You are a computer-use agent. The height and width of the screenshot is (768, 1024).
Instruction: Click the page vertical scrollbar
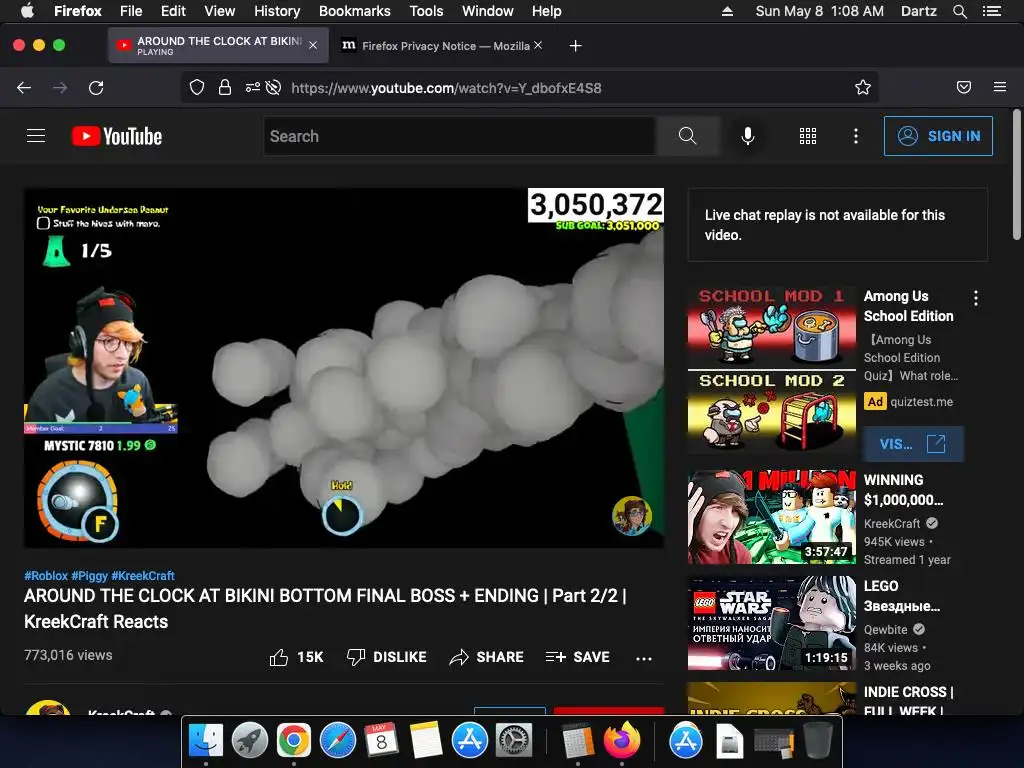1016,175
